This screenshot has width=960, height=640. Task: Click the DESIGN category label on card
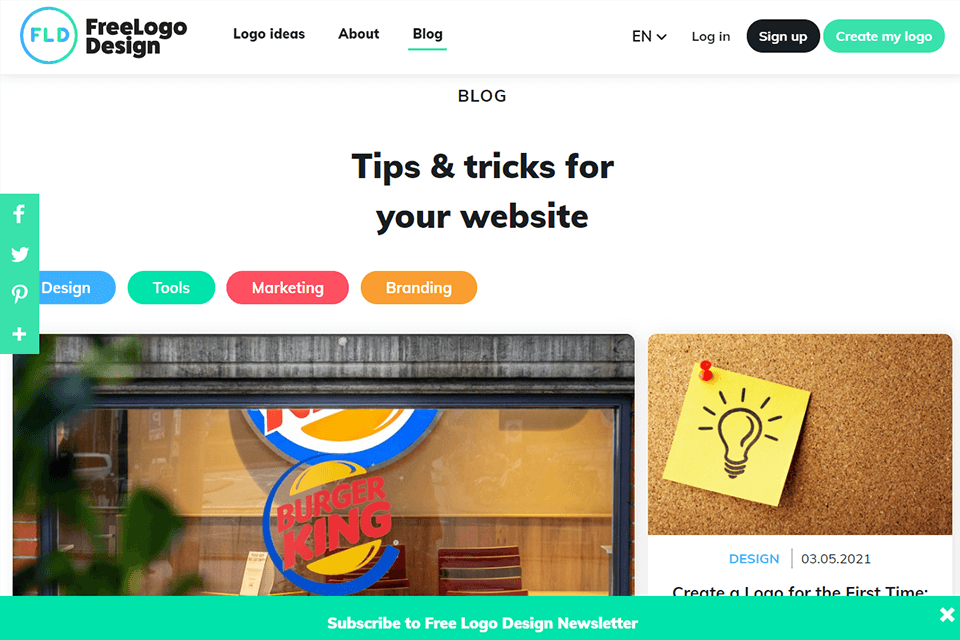click(754, 559)
